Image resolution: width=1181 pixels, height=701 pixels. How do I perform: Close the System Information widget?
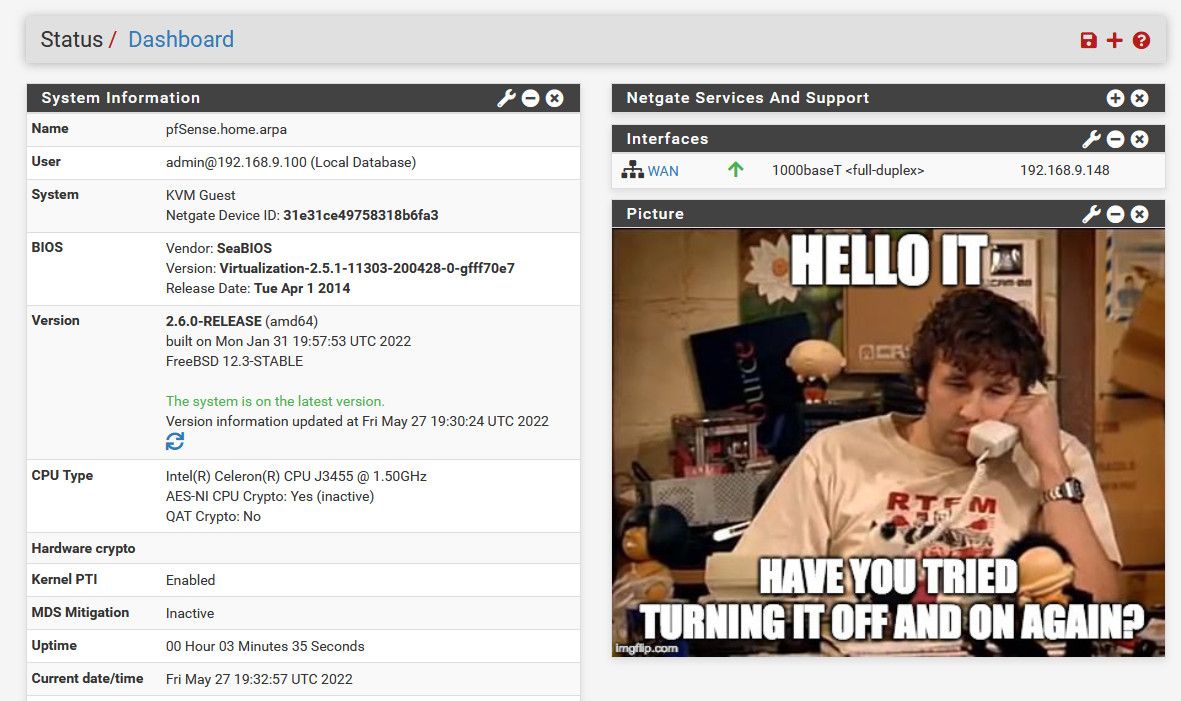point(554,98)
